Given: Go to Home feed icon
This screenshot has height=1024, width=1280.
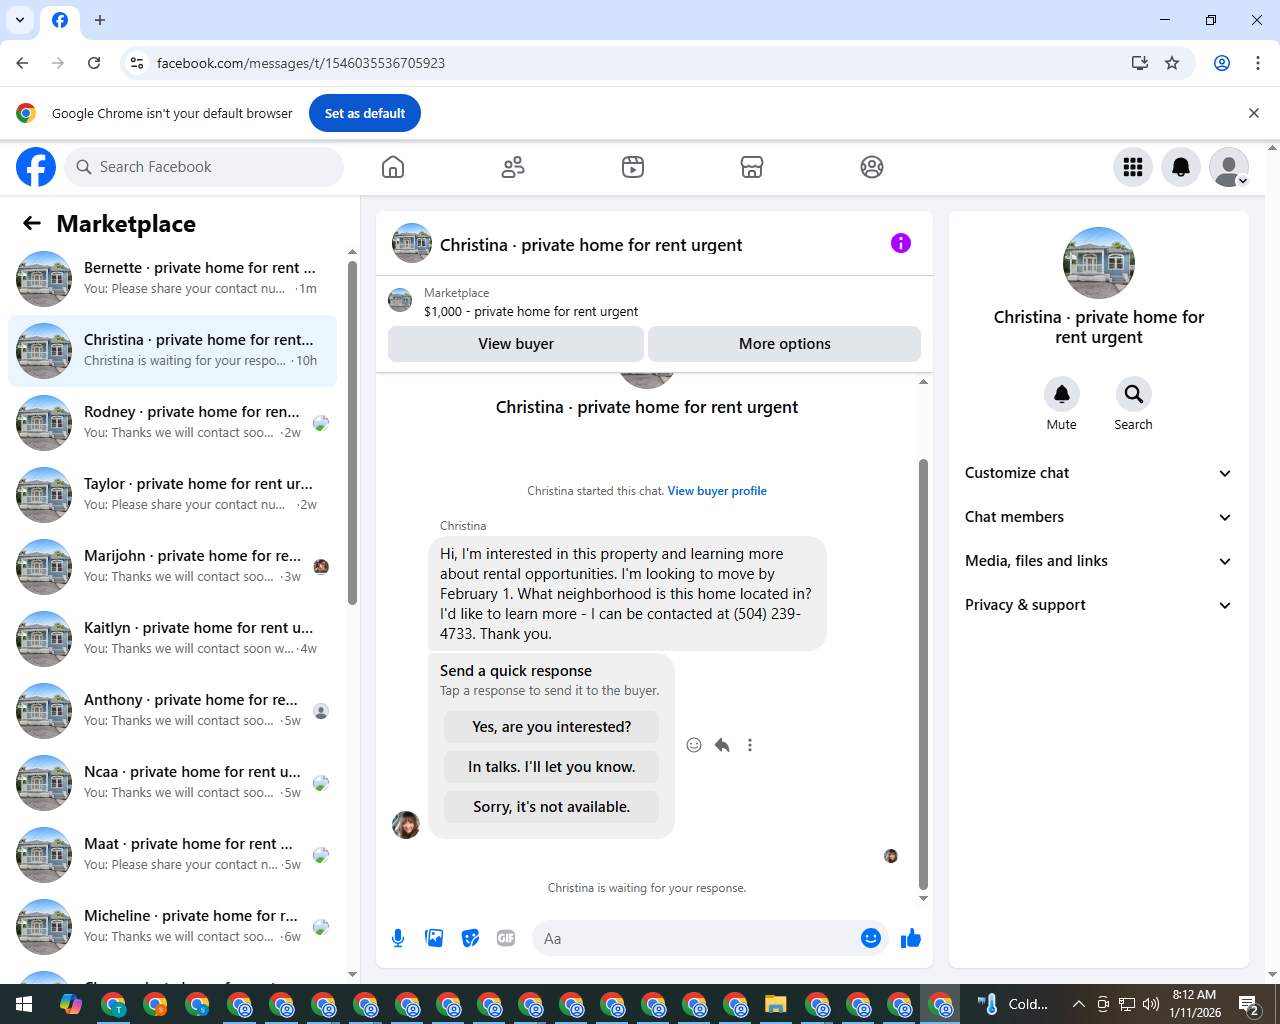Looking at the screenshot, I should click(x=393, y=167).
